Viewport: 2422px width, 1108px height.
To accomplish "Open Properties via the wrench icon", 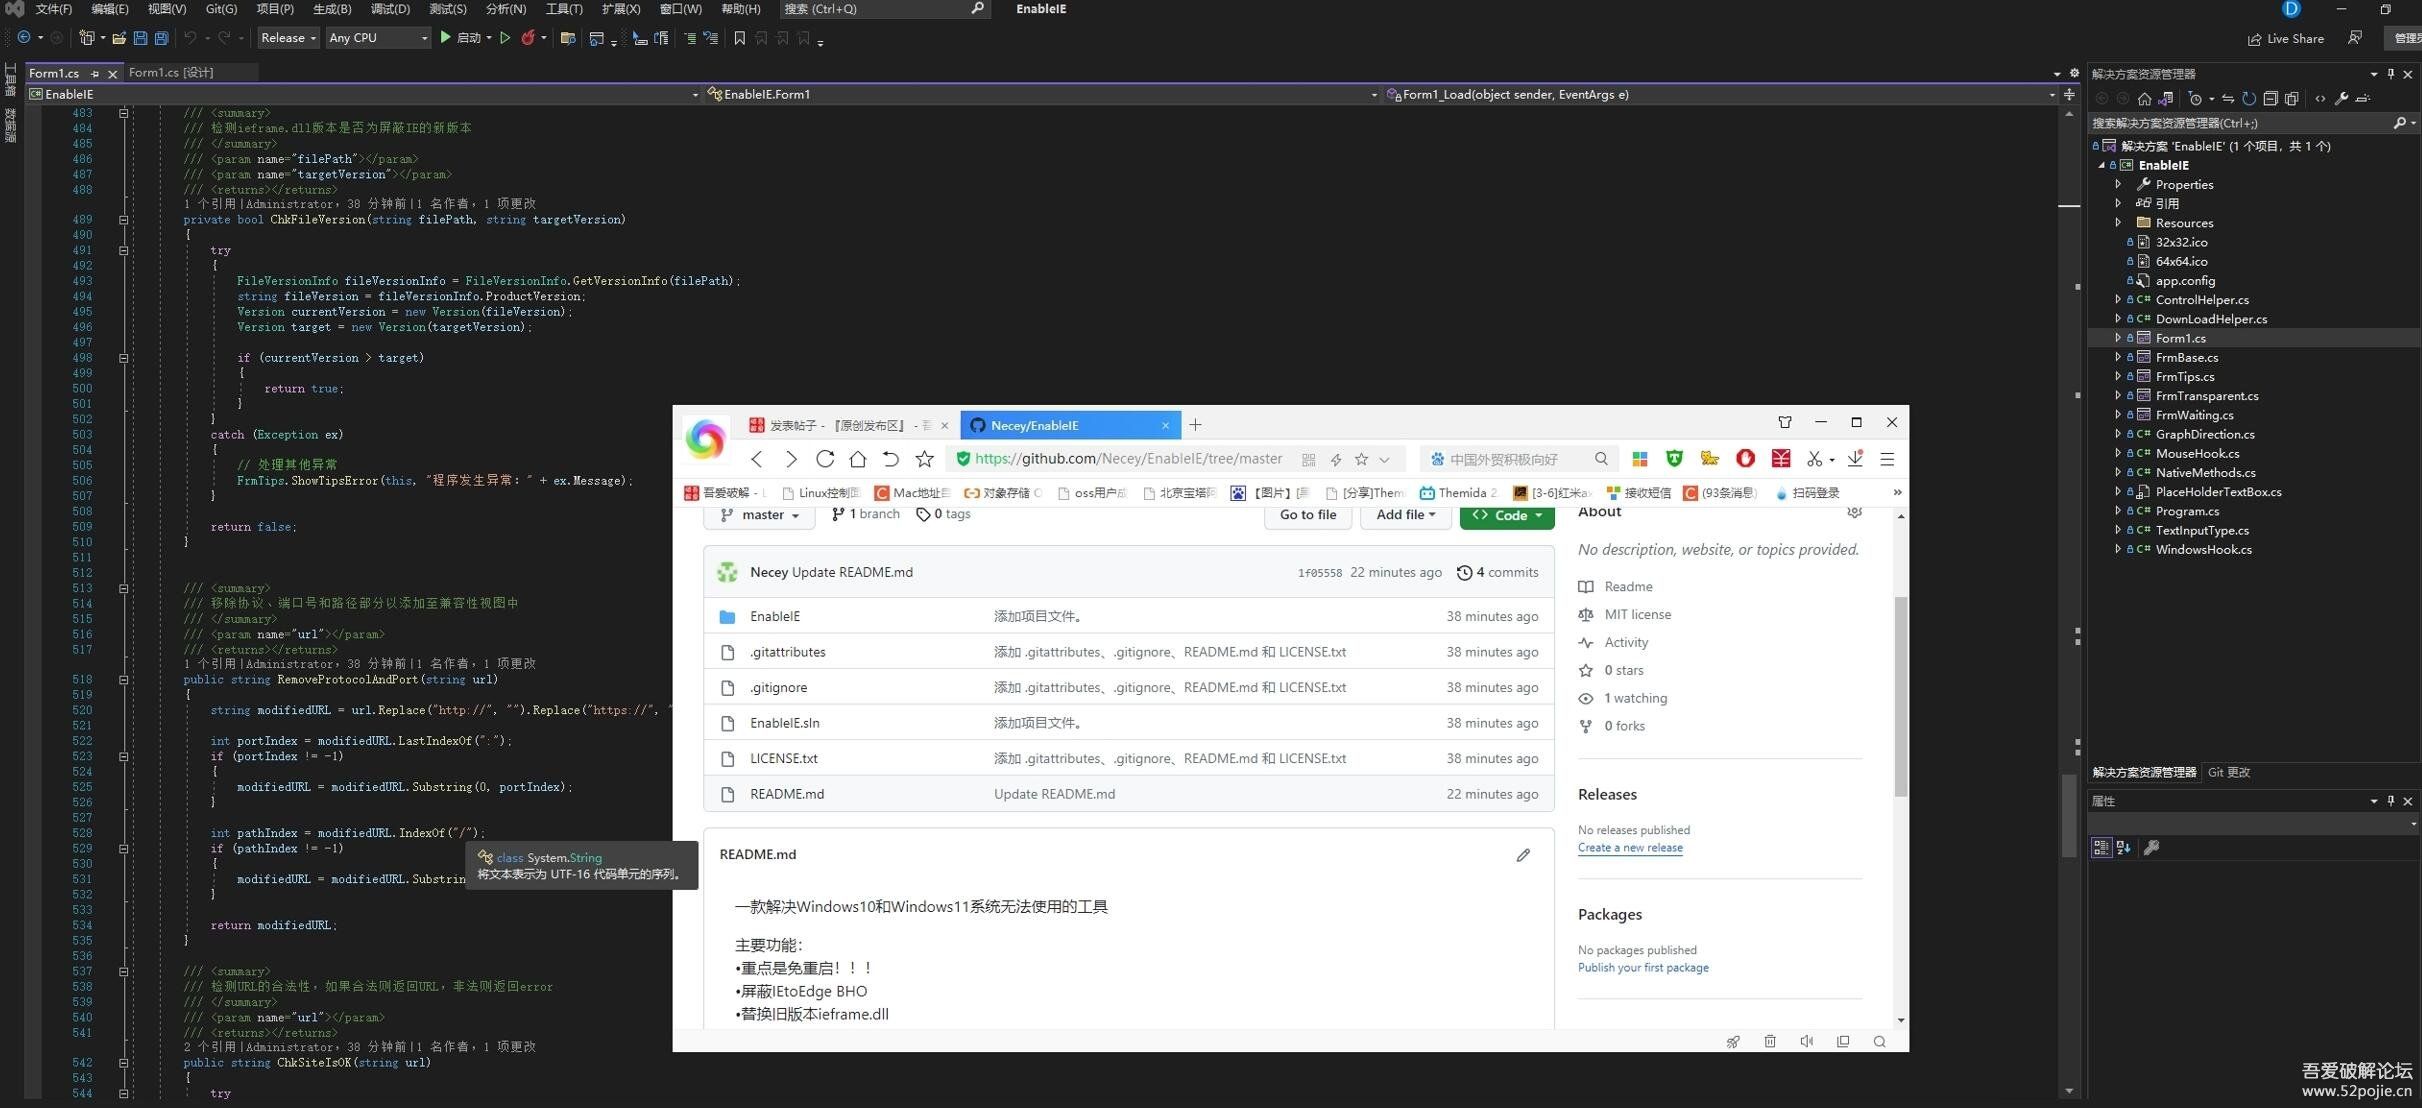I will [x=2343, y=98].
